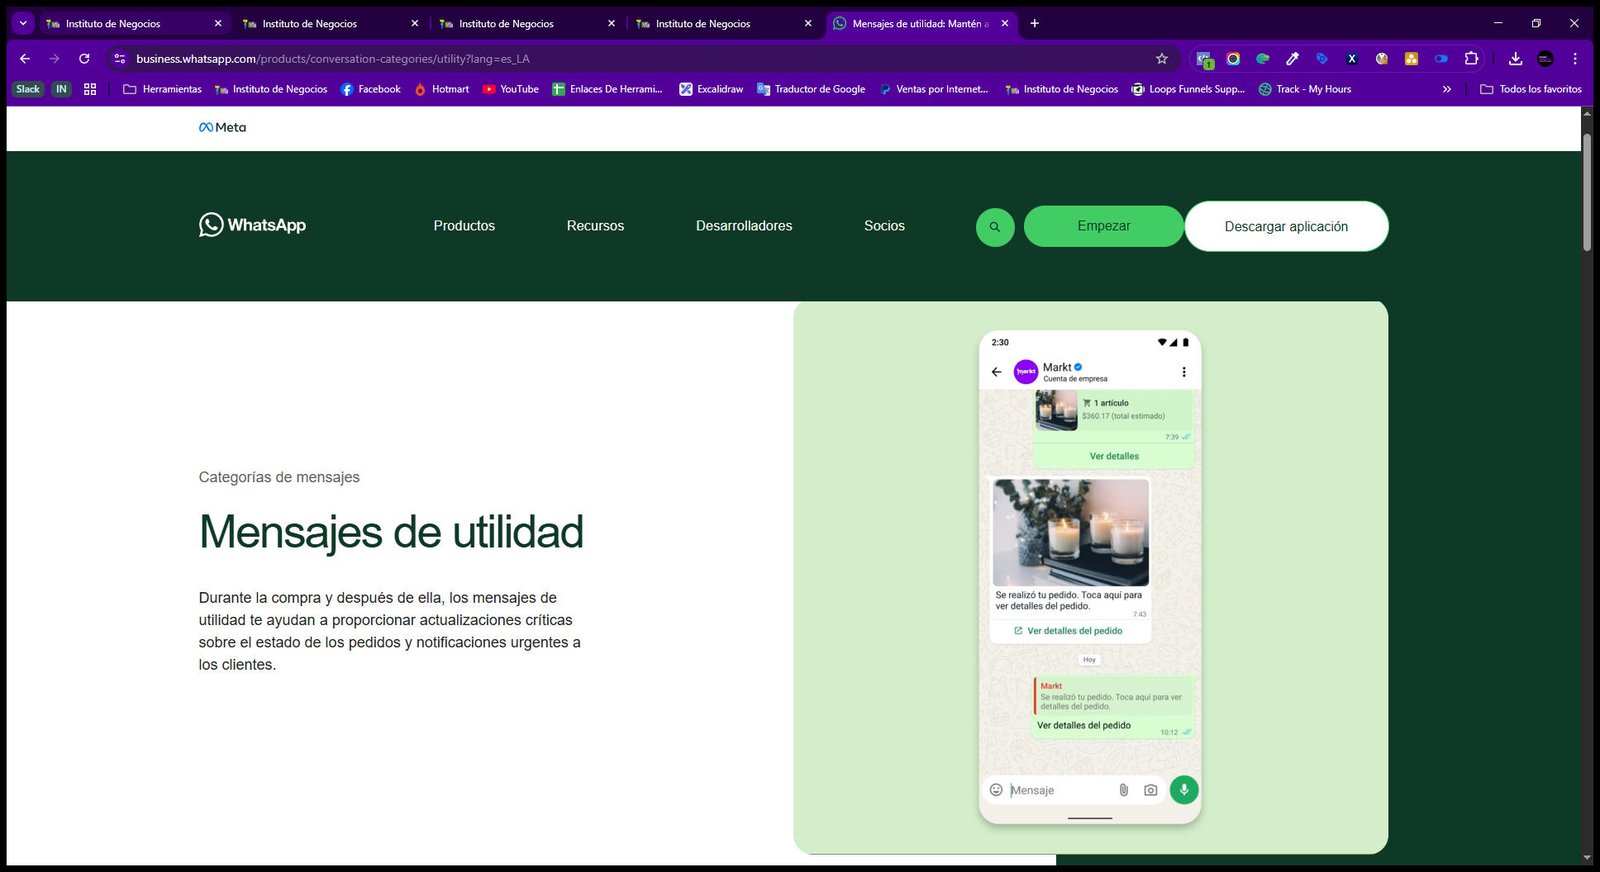Image resolution: width=1600 pixels, height=872 pixels.
Task: Switch to the Mensajes de utilidad tab
Action: [922, 23]
